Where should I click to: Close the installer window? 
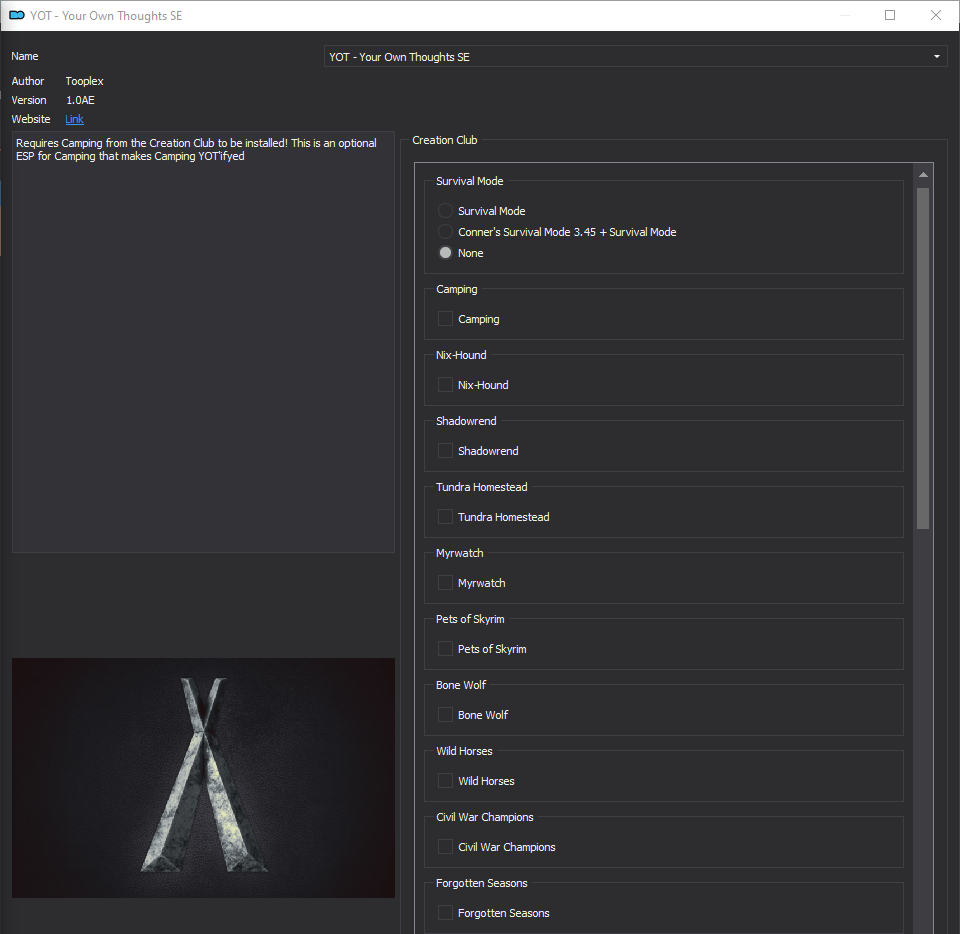(936, 15)
